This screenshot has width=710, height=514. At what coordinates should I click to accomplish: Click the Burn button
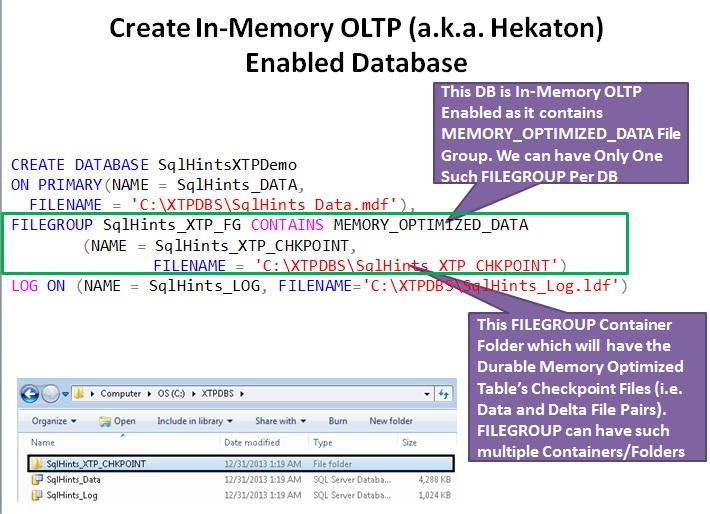(x=338, y=421)
